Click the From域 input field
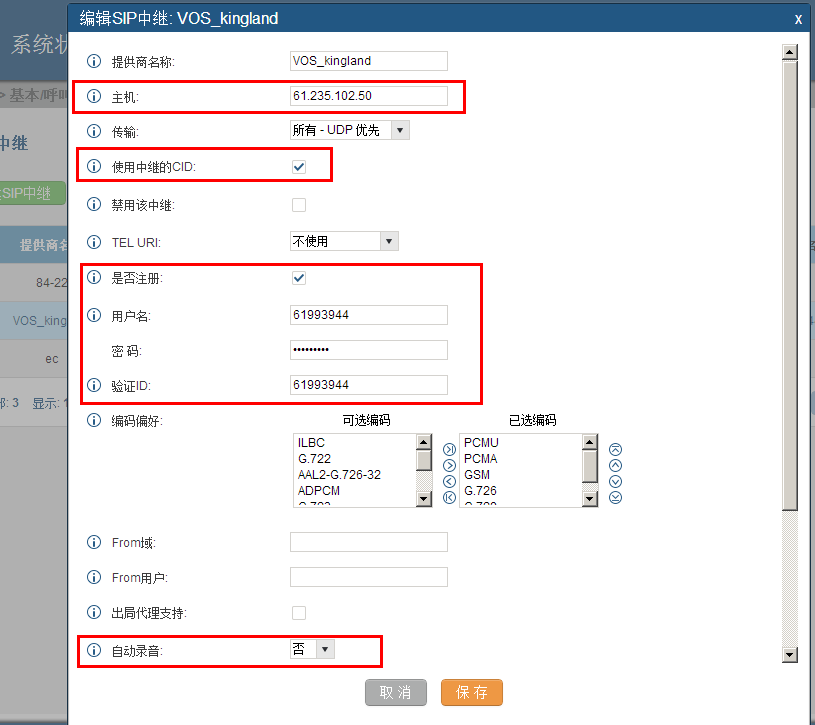The height and width of the screenshot is (725, 815). [368, 542]
